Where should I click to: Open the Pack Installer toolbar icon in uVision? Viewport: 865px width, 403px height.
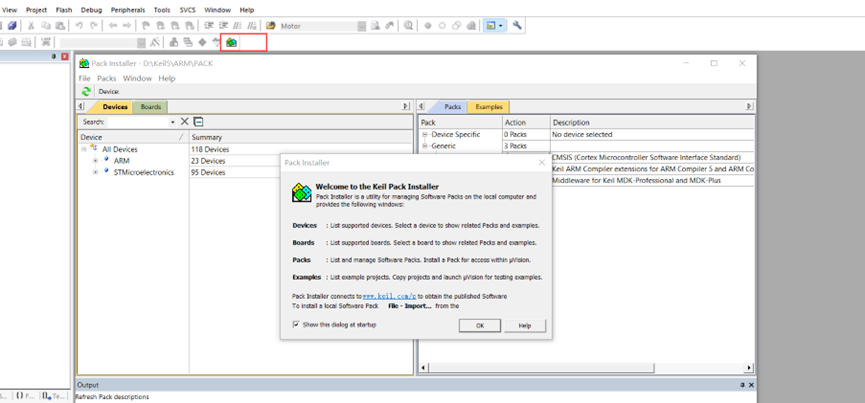231,42
